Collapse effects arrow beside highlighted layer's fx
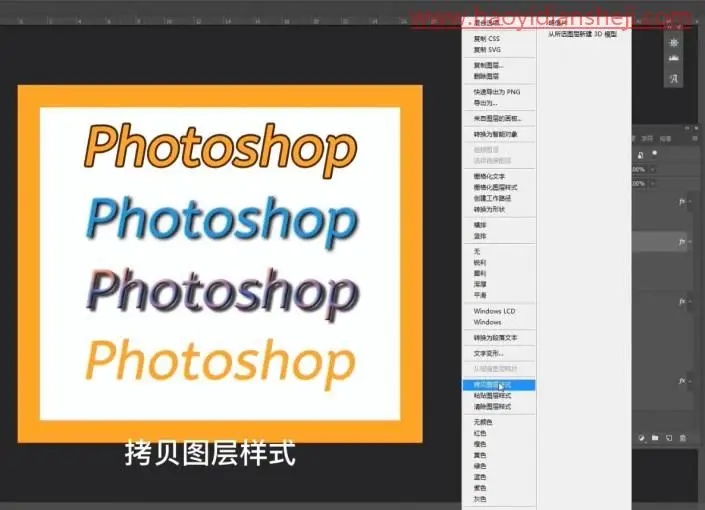Viewport: 705px width, 510px height. pos(690,242)
